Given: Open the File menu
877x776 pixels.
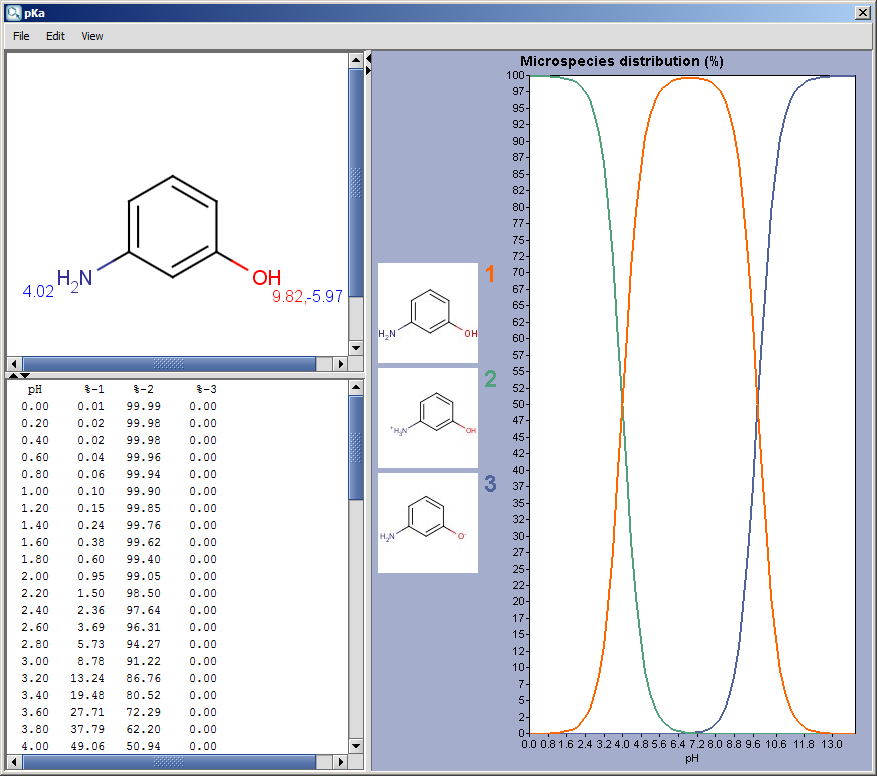Looking at the screenshot, I should [21, 36].
